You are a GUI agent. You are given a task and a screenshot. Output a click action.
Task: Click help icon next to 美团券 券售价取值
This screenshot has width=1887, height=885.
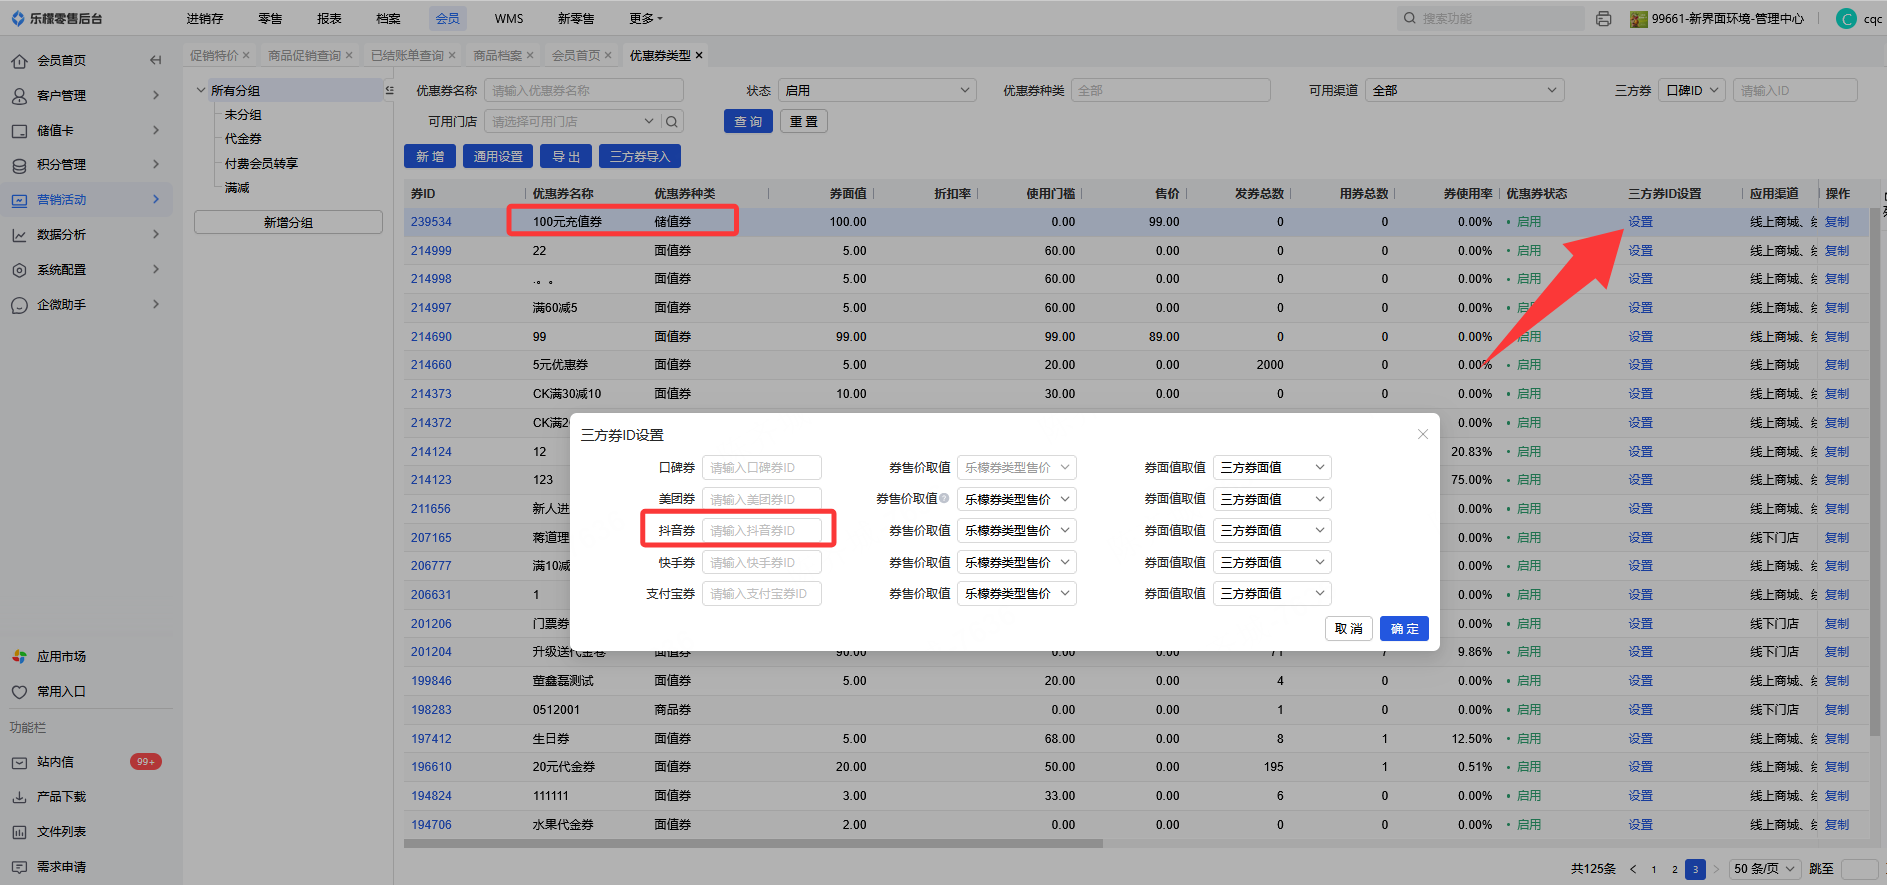click(944, 498)
